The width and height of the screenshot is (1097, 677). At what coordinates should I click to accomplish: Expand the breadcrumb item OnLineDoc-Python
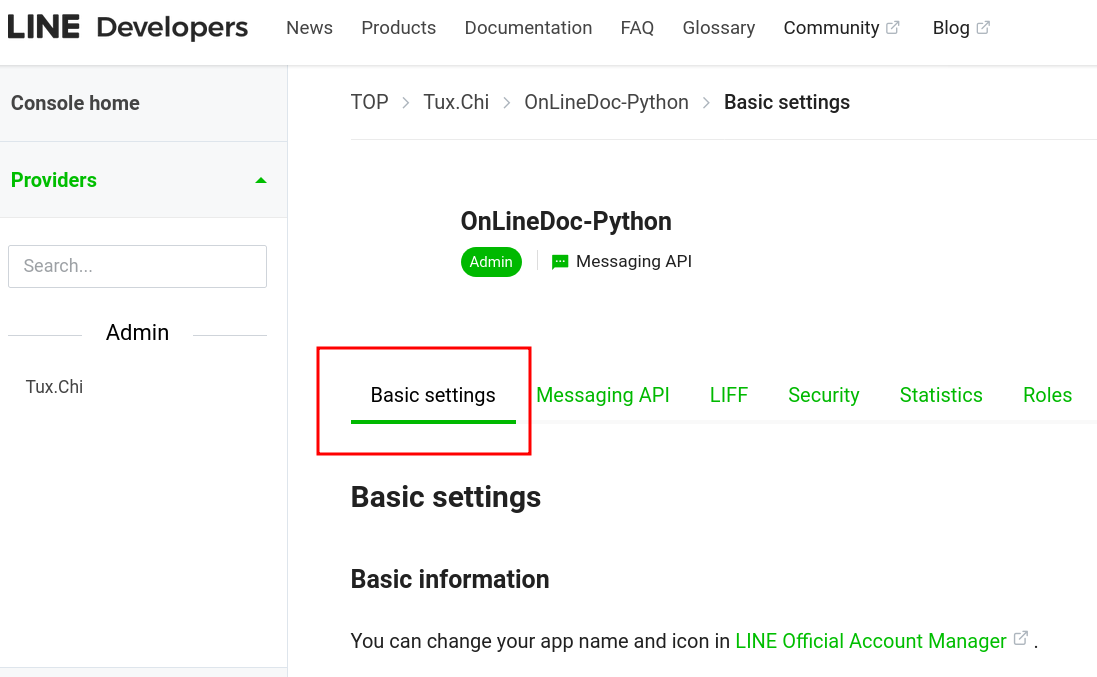pos(606,102)
